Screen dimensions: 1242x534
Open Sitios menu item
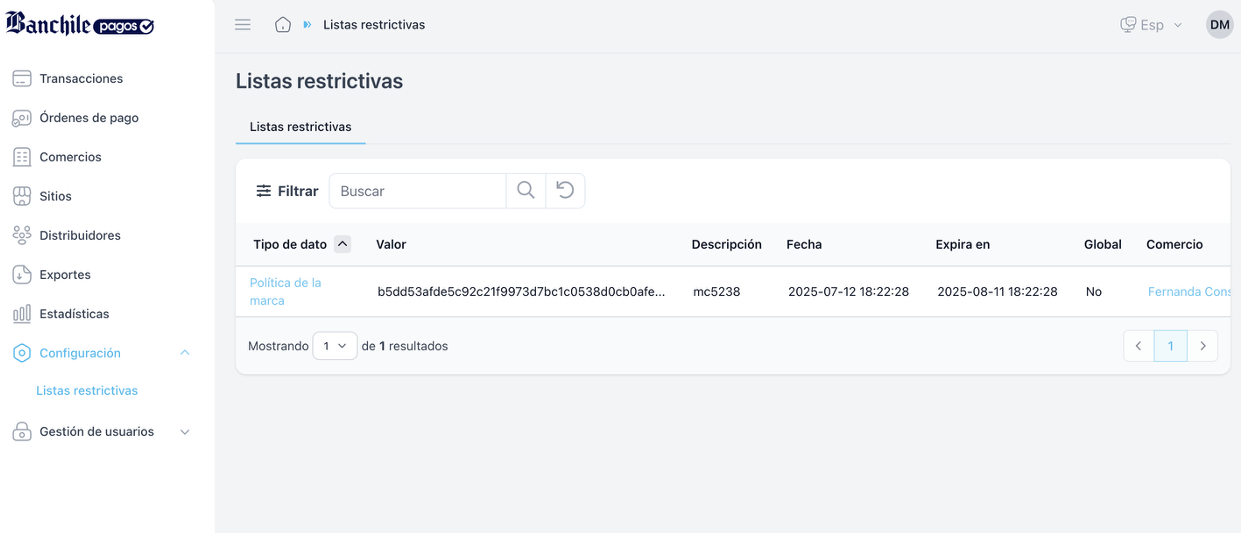[x=55, y=196]
